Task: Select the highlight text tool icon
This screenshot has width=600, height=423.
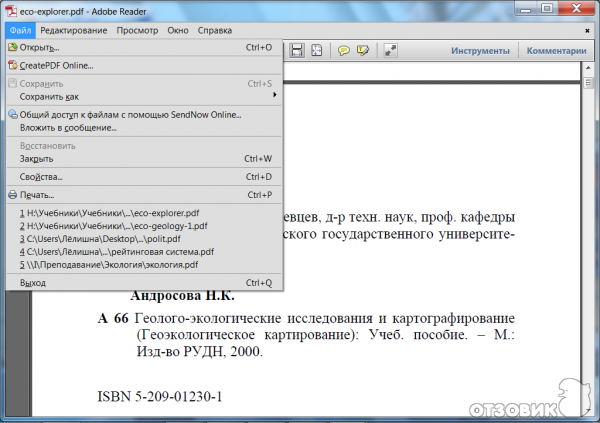Action: pyautogui.click(x=362, y=50)
